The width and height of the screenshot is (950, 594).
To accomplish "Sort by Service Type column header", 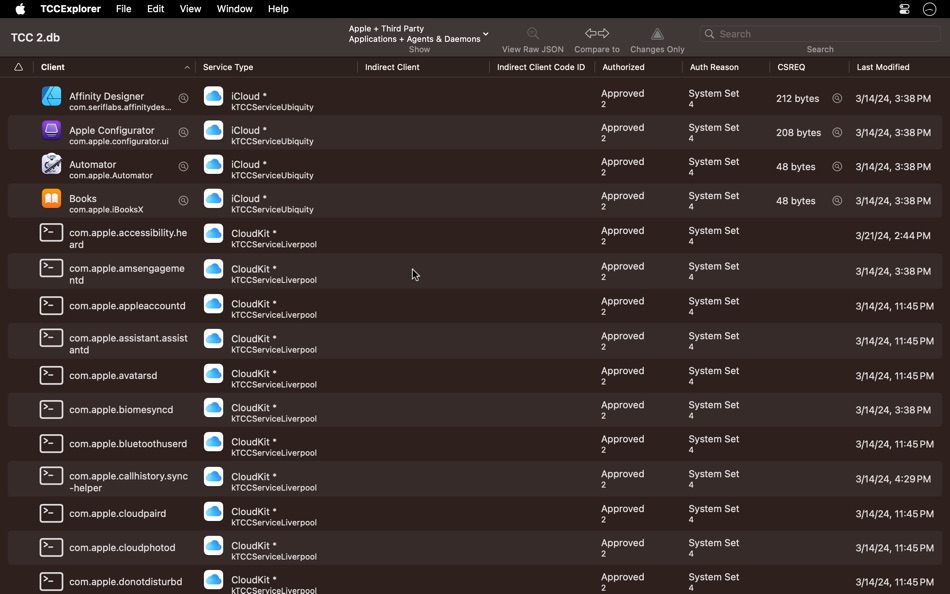I will (x=228, y=67).
